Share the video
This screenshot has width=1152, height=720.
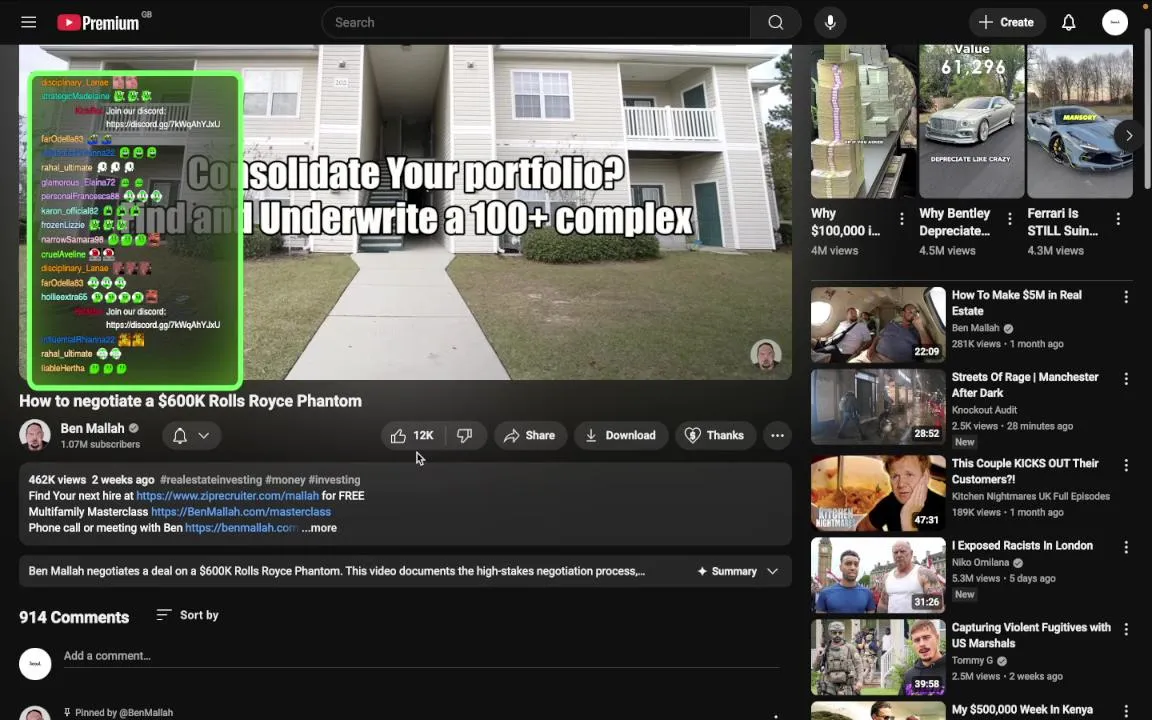pyautogui.click(x=530, y=436)
